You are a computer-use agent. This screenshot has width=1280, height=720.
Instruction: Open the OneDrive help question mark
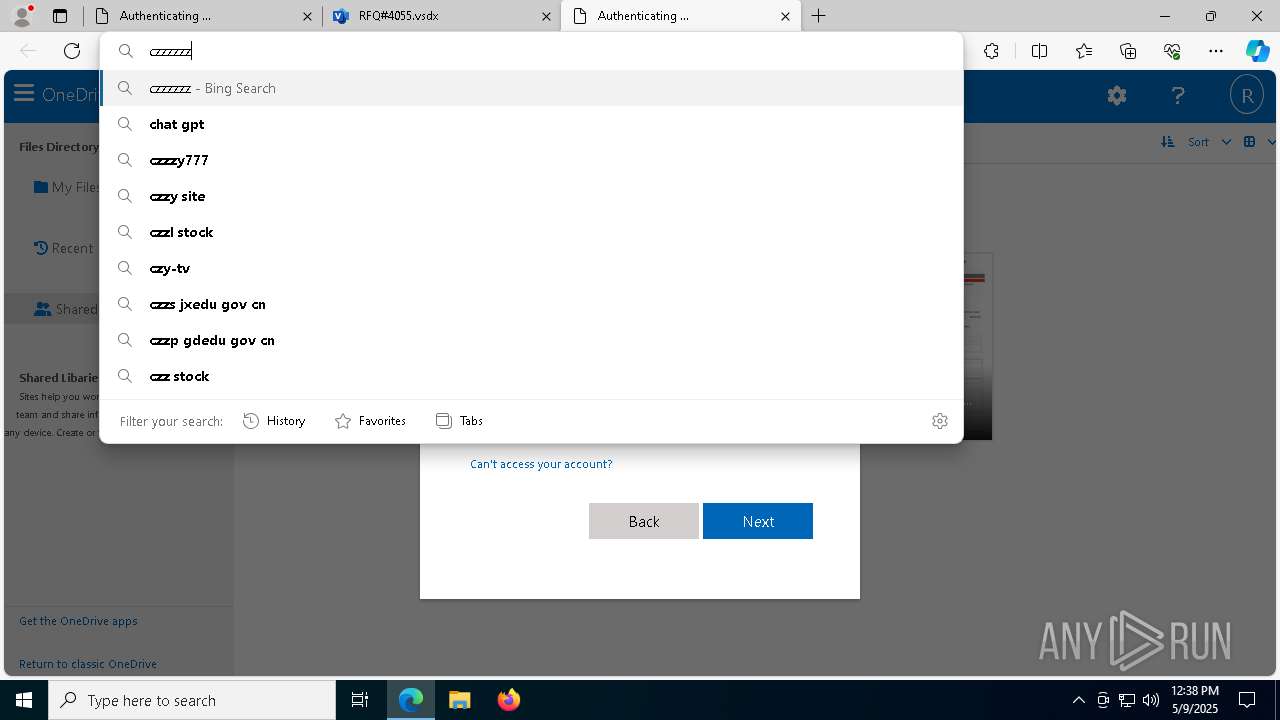(x=1178, y=96)
